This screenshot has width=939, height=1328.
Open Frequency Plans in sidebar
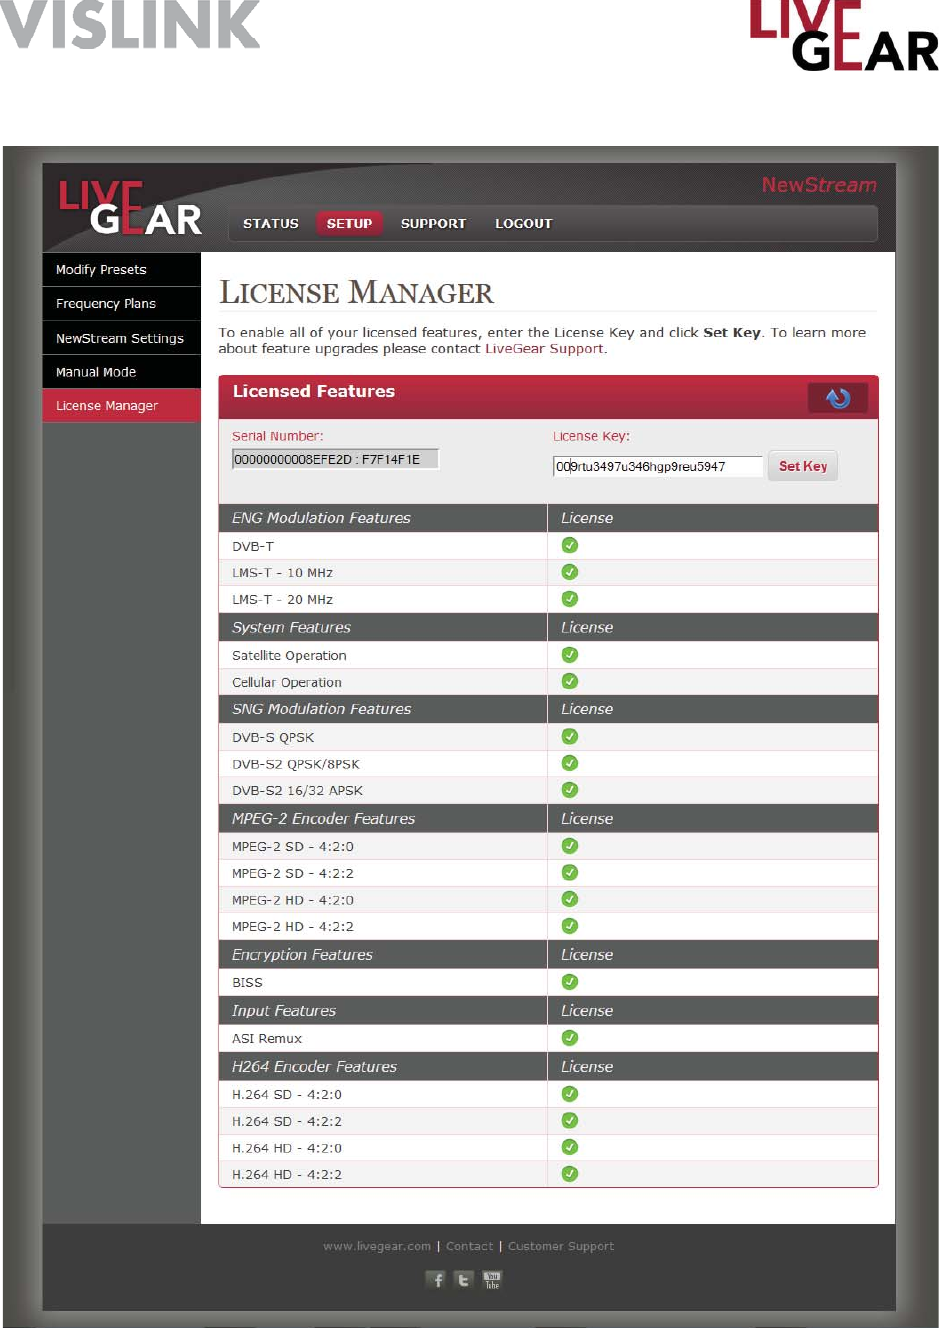click(x=122, y=304)
